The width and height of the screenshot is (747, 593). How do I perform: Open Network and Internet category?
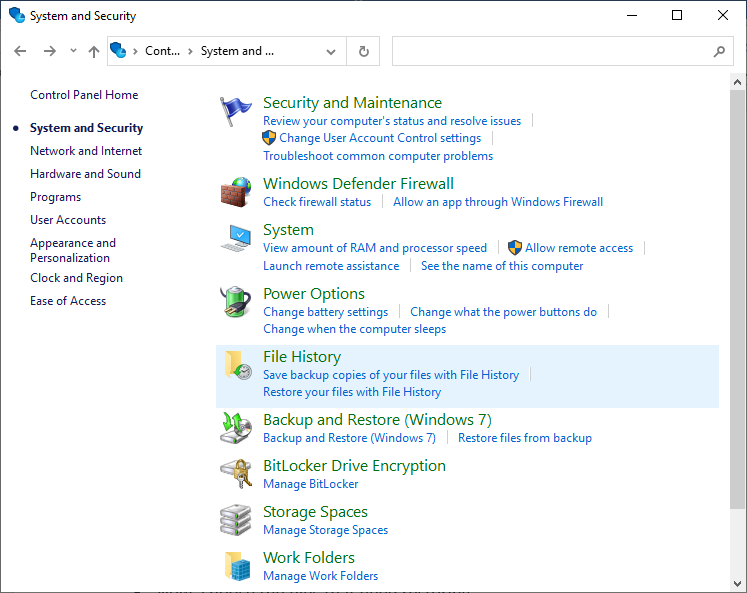coord(86,151)
